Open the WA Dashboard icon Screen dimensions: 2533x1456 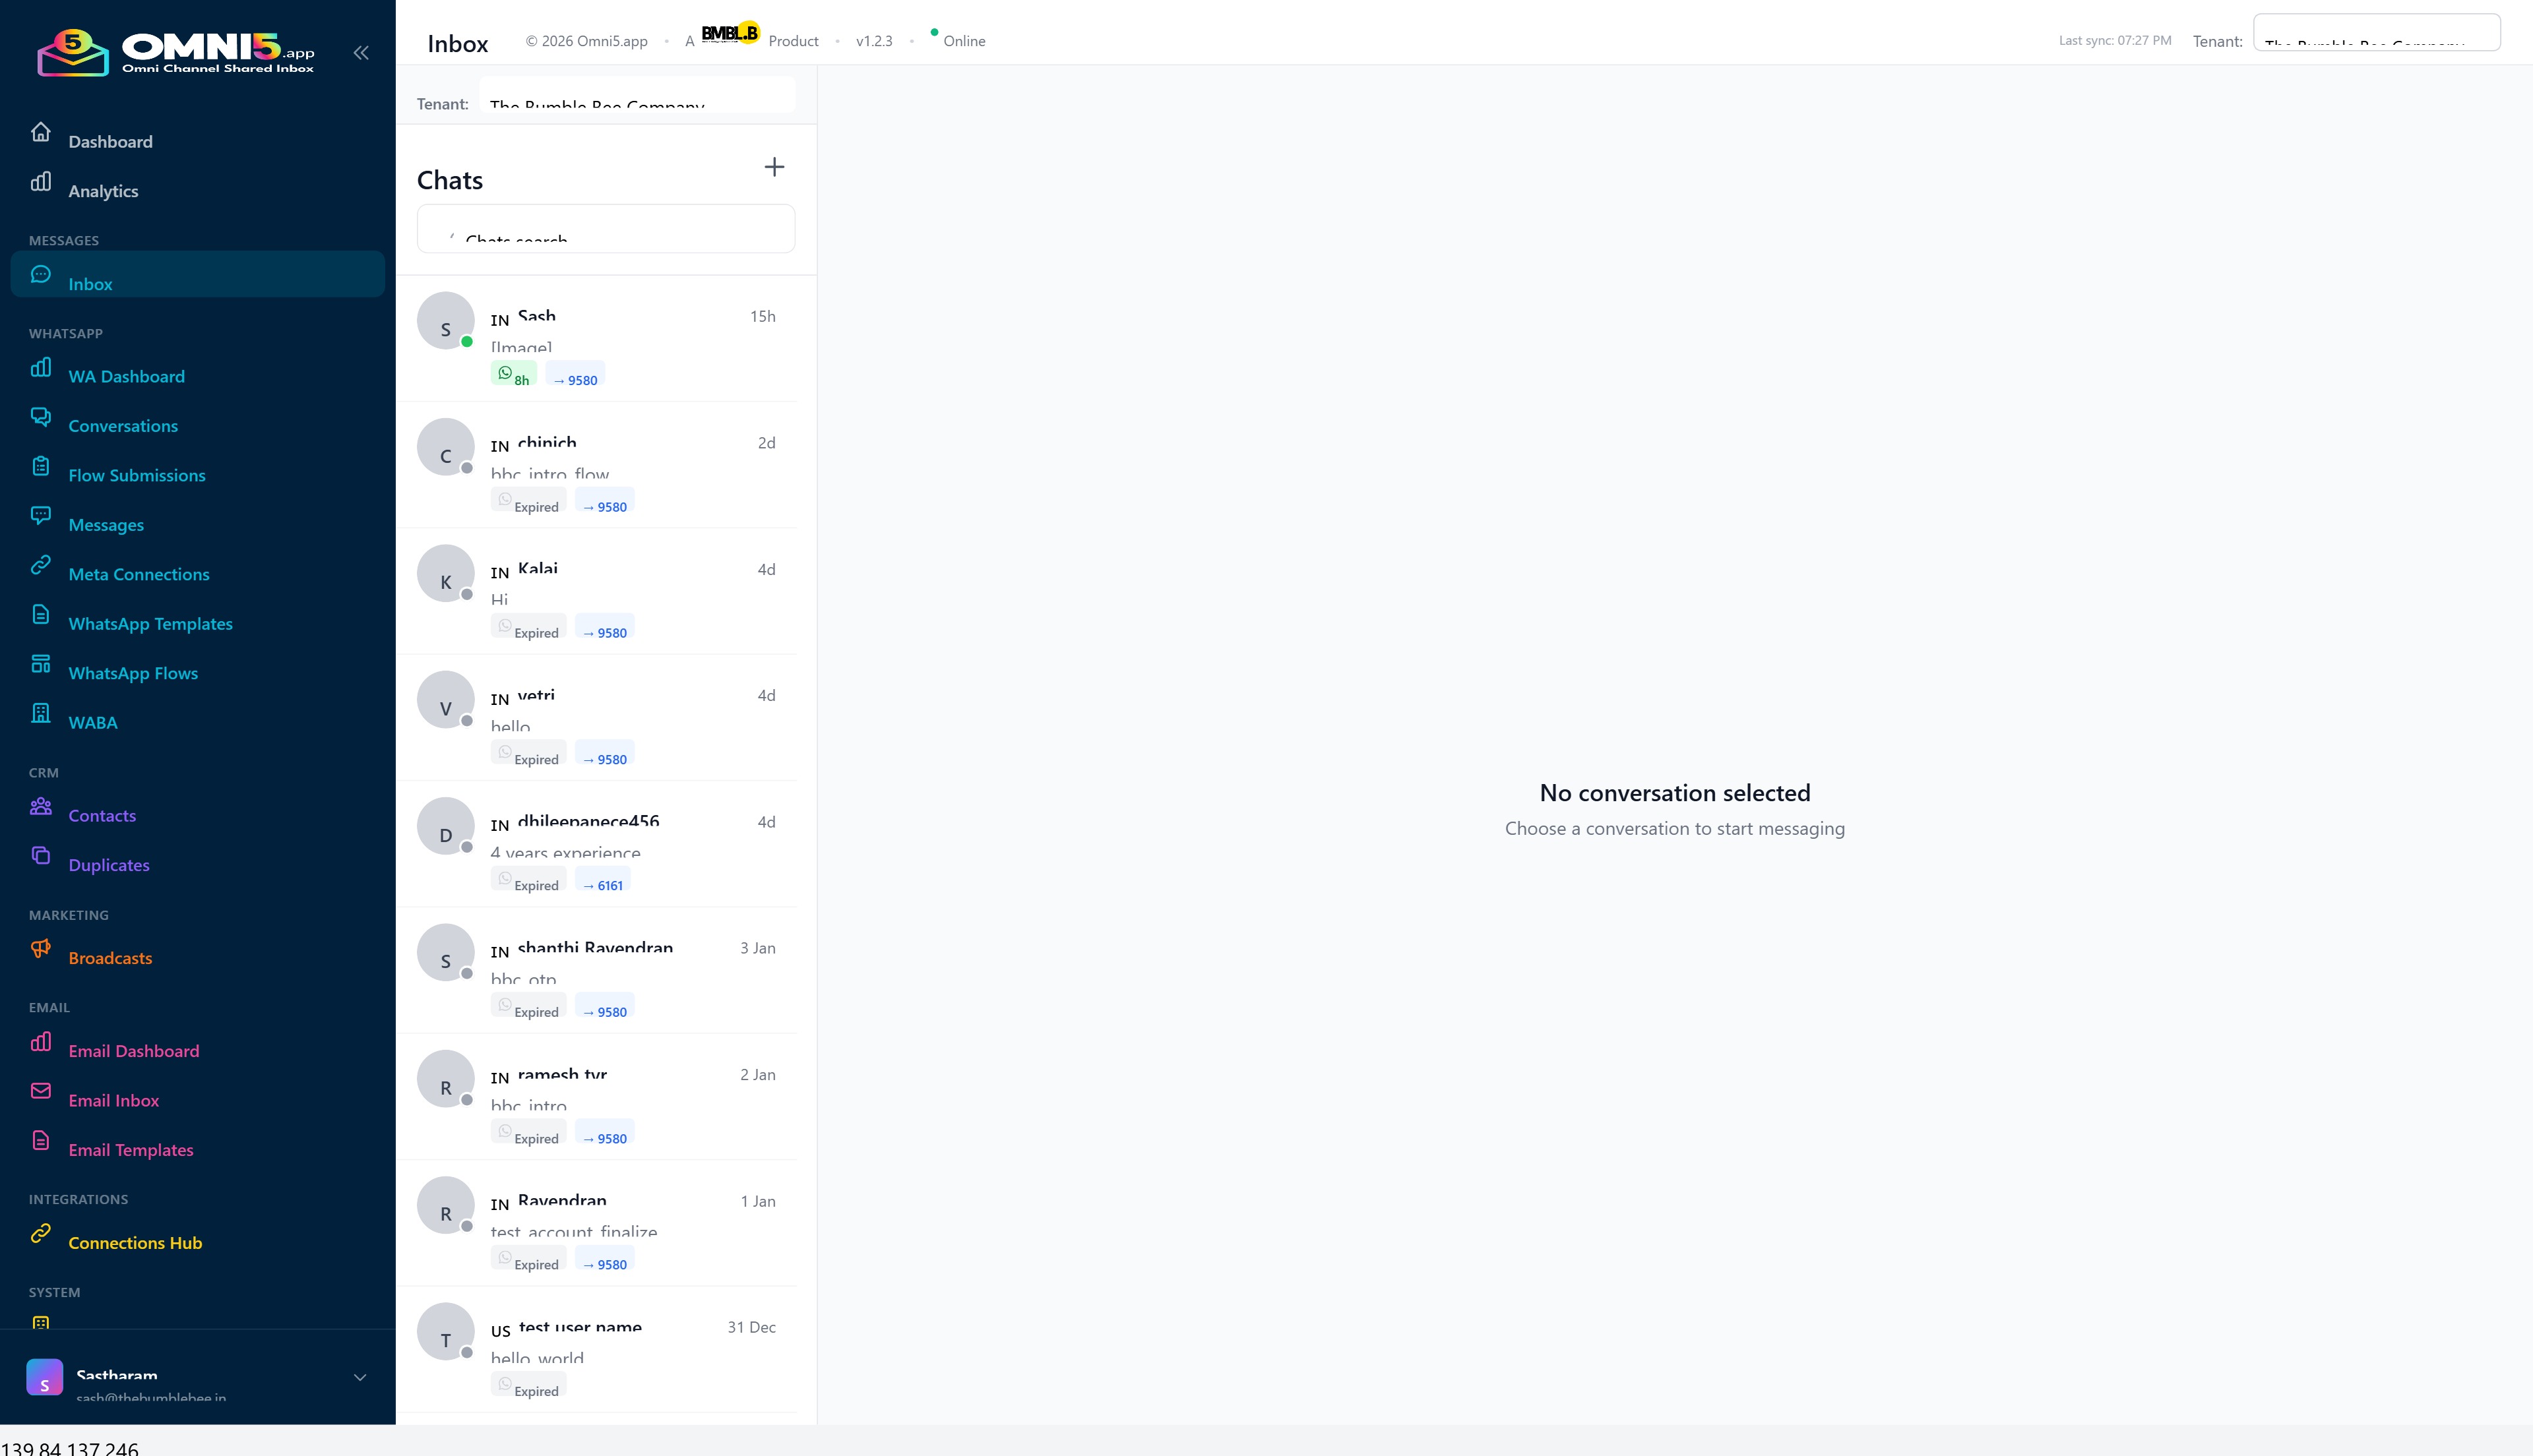(41, 367)
